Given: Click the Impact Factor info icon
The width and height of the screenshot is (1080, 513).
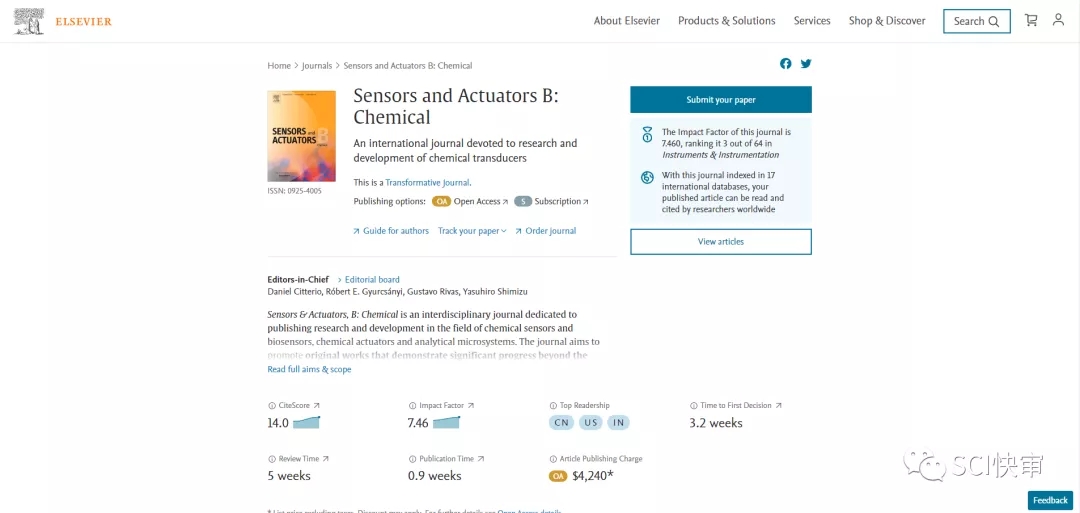Looking at the screenshot, I should 411,406.
